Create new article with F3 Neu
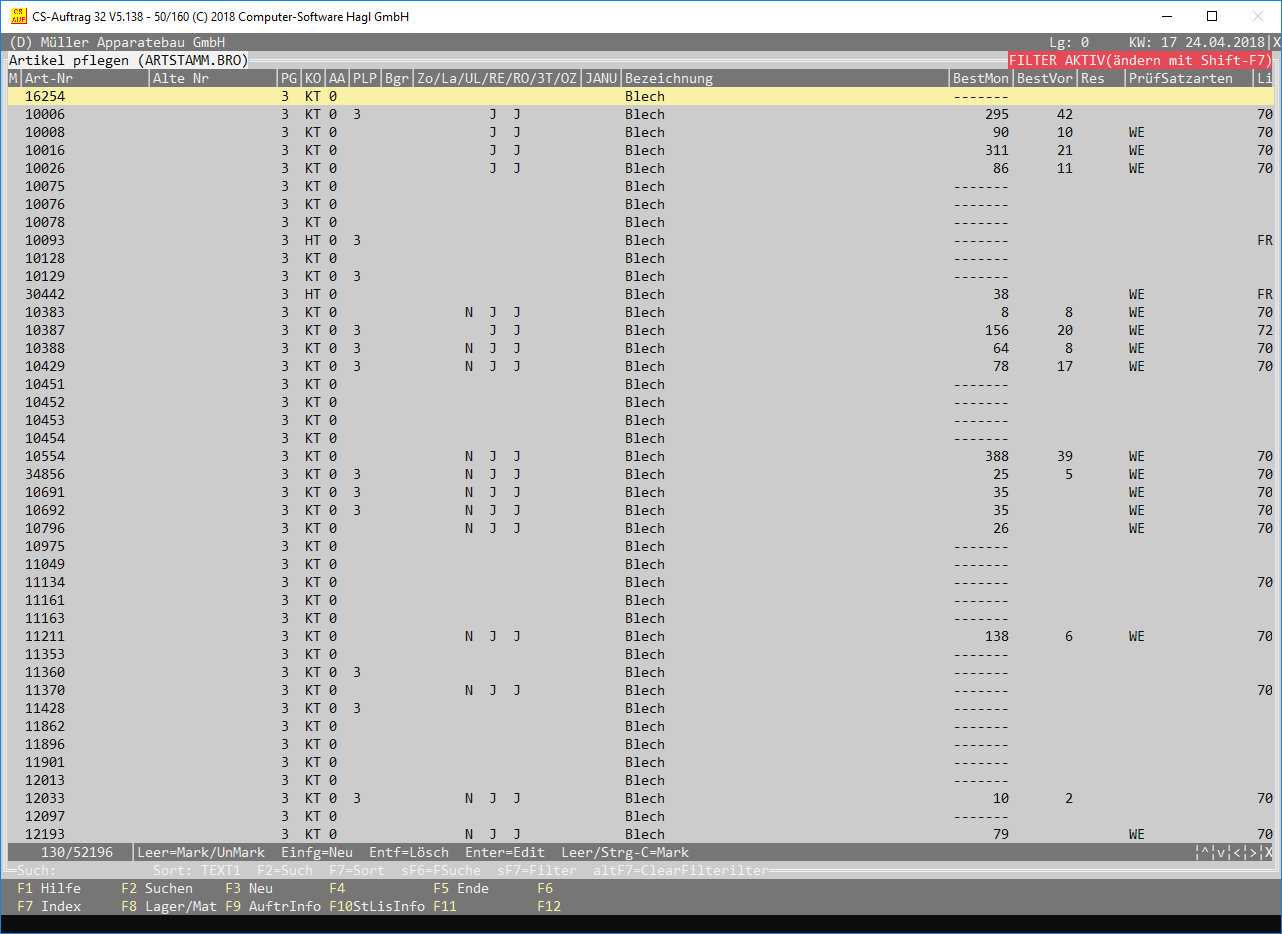The width and height of the screenshot is (1282, 934). coord(248,888)
